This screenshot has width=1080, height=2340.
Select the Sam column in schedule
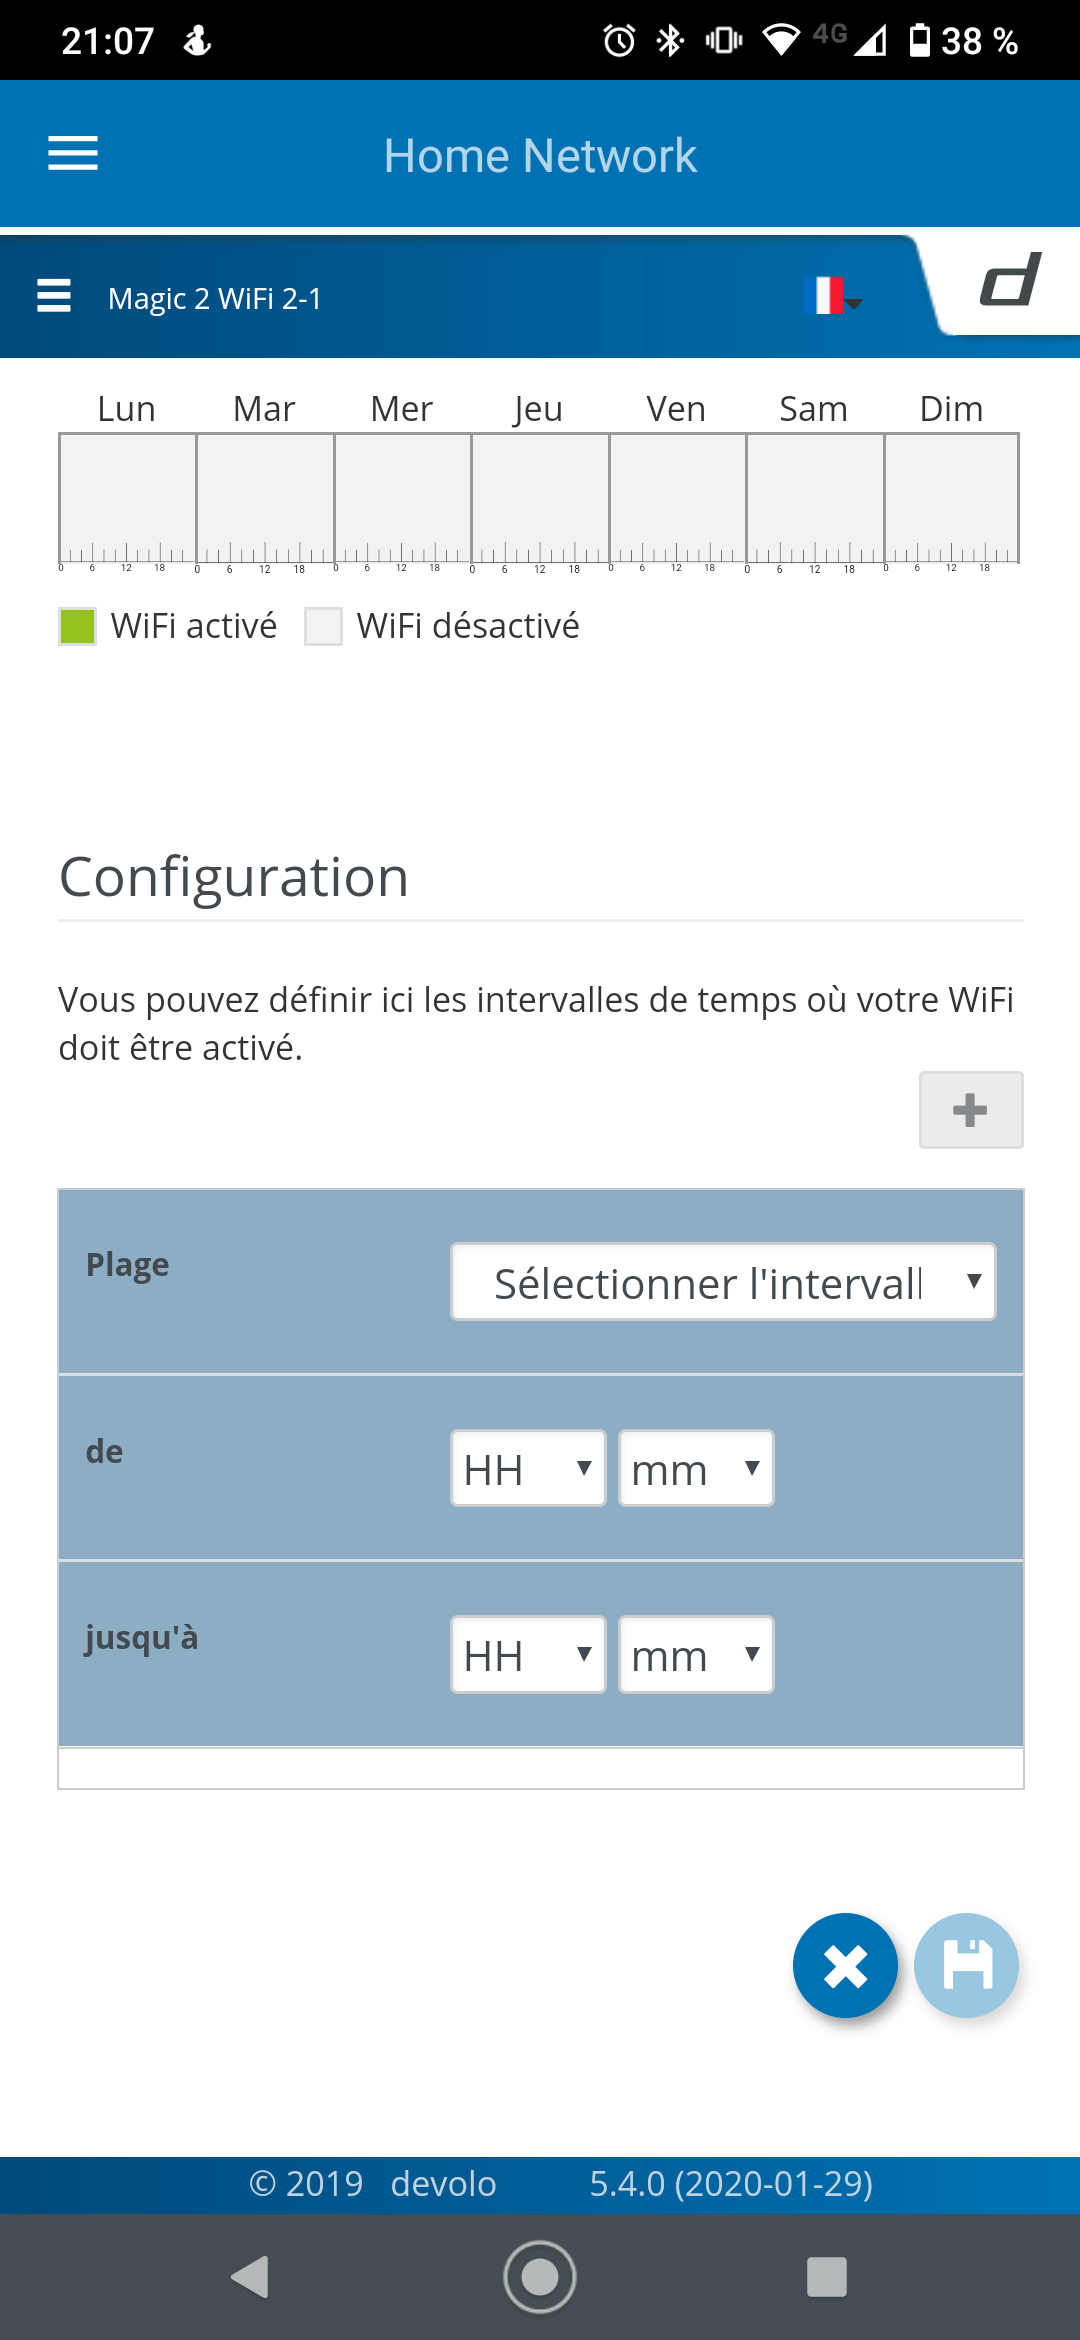(815, 497)
